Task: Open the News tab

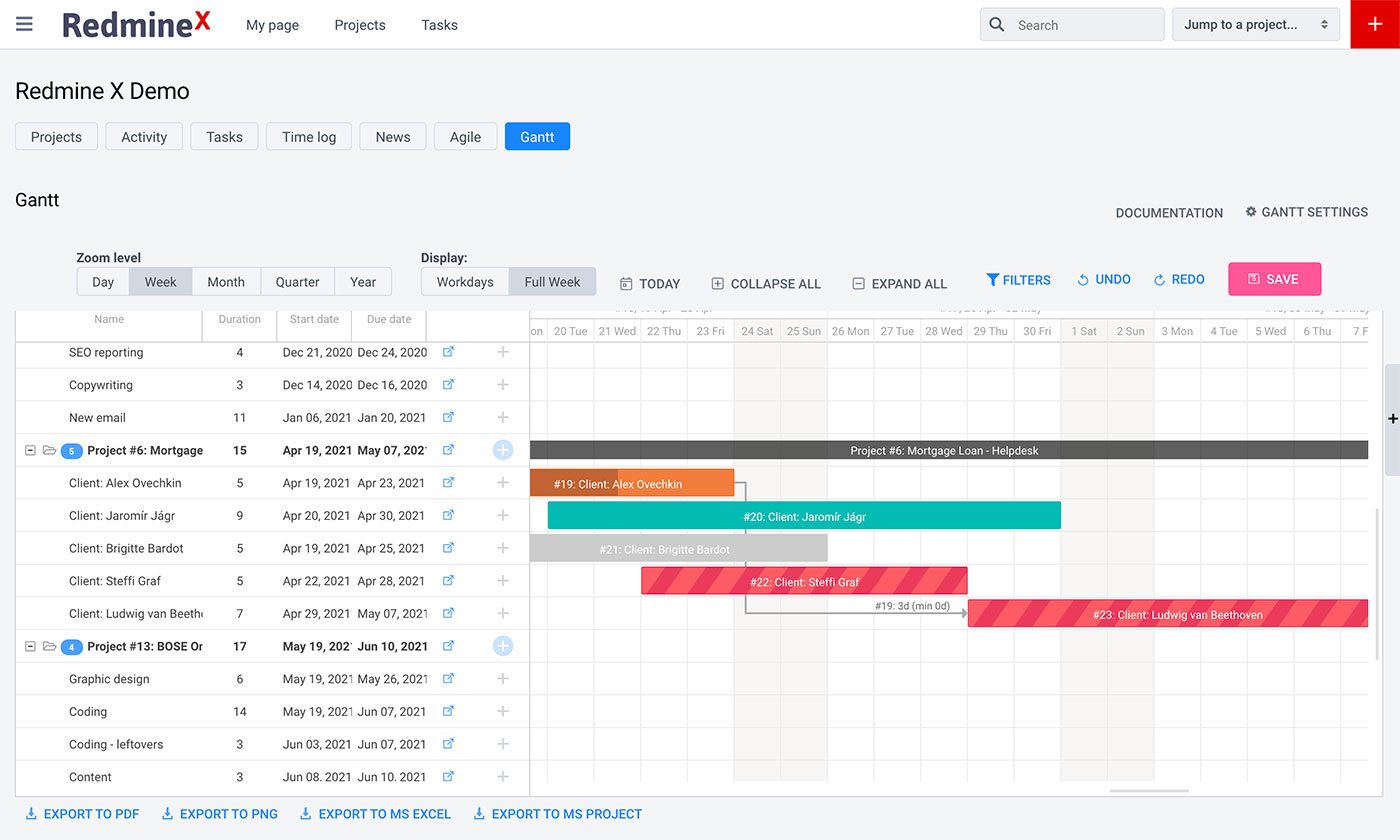Action: point(393,137)
